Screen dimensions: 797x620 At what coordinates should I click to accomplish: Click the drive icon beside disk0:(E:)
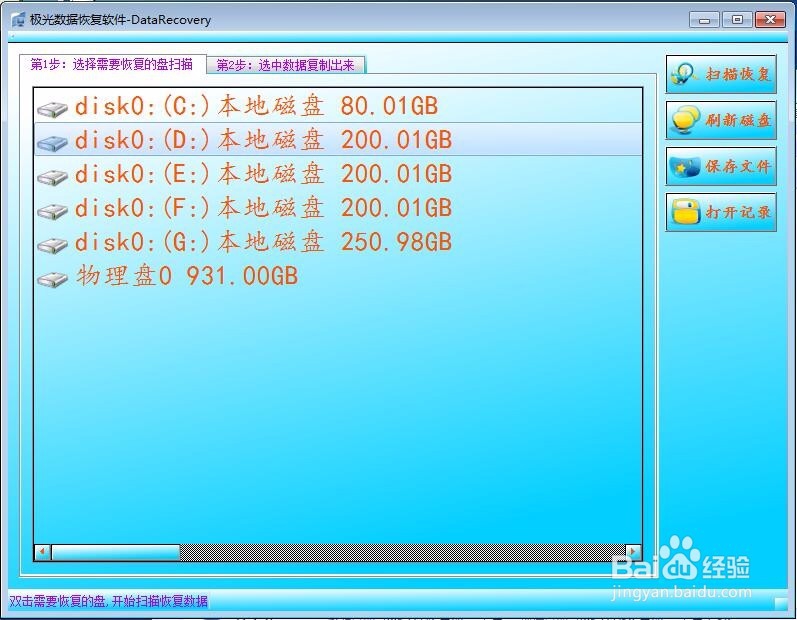(52, 177)
